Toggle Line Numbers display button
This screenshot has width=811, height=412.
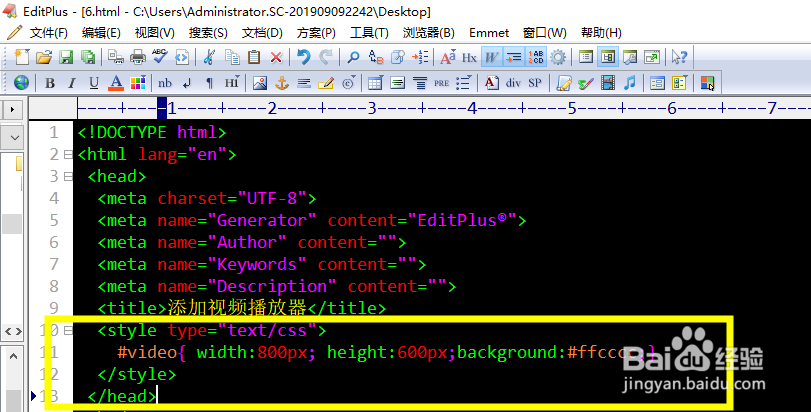tap(536, 56)
